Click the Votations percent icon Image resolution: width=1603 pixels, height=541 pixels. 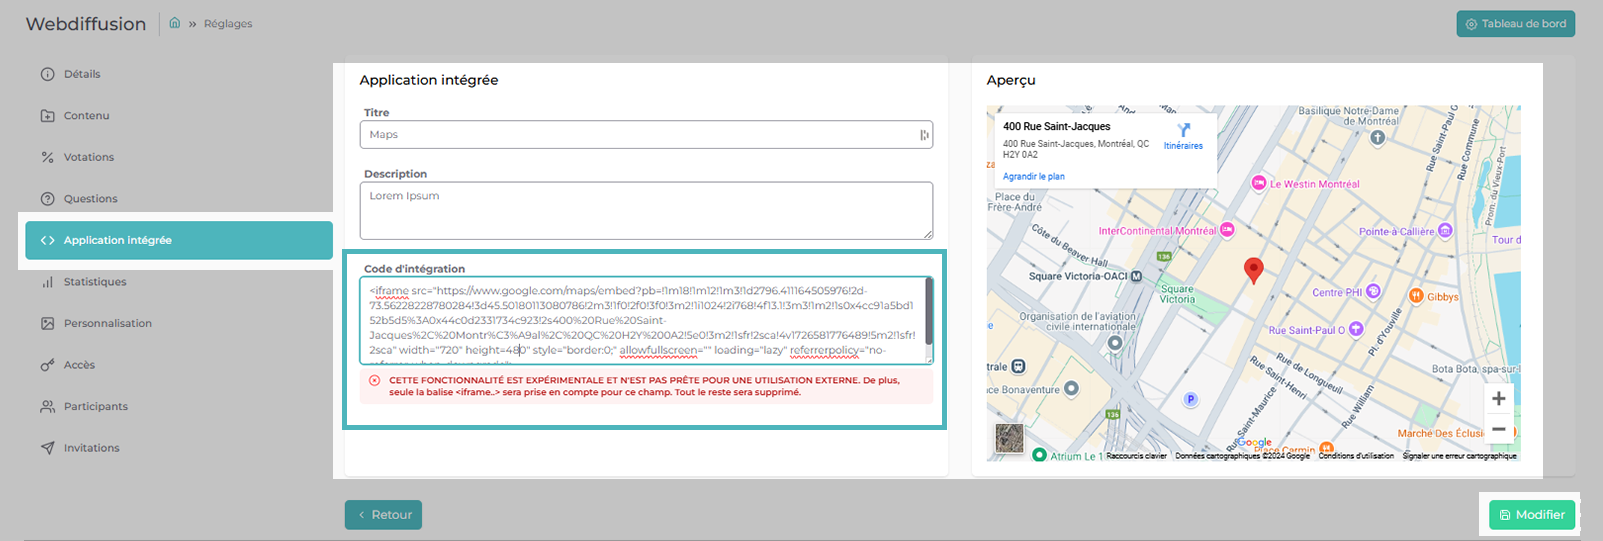tap(47, 157)
